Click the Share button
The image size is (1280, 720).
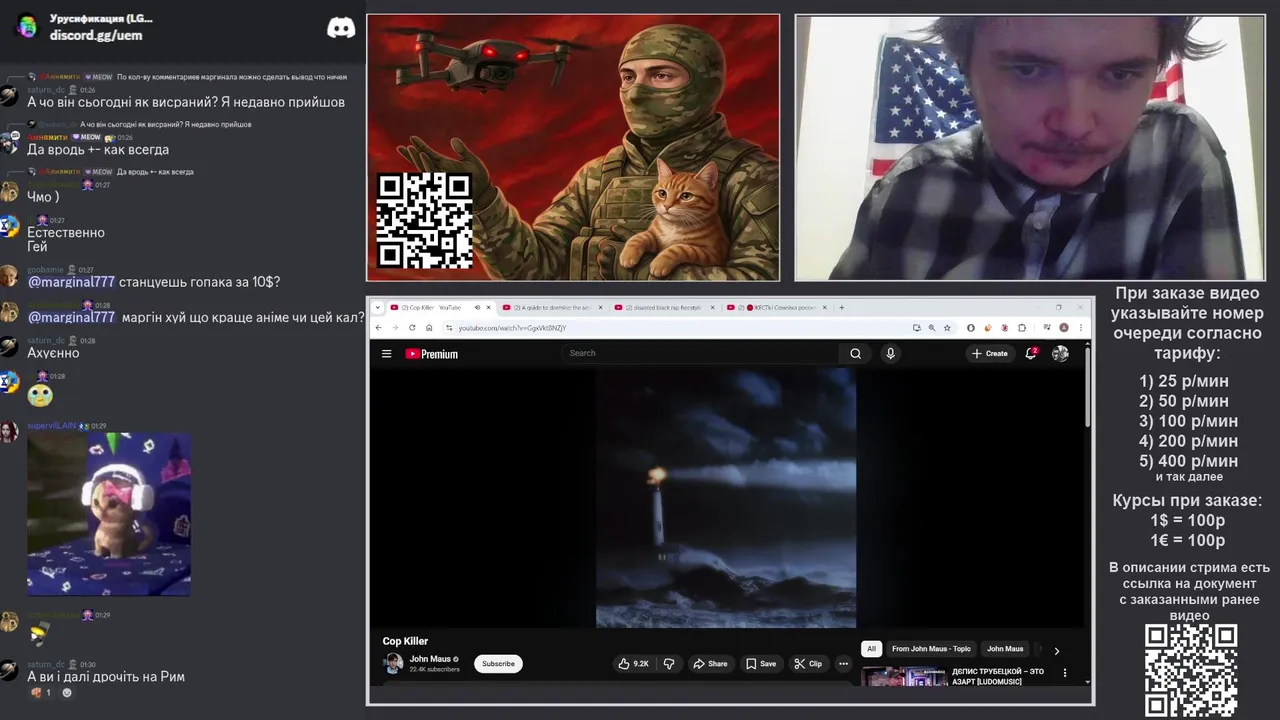710,663
